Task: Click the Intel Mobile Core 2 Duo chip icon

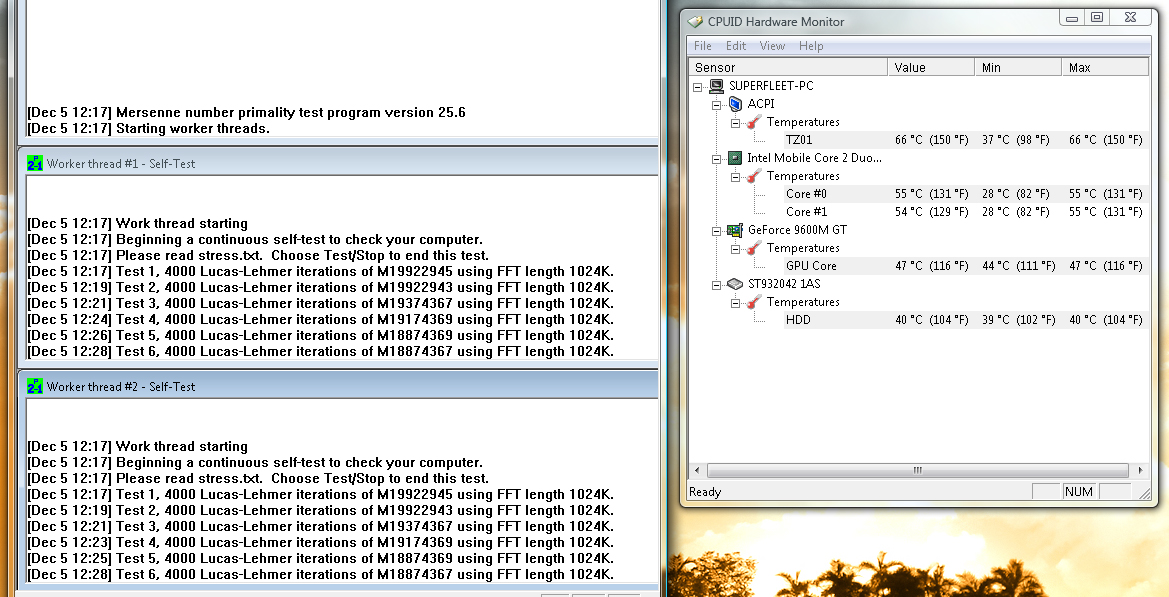Action: tap(734, 158)
